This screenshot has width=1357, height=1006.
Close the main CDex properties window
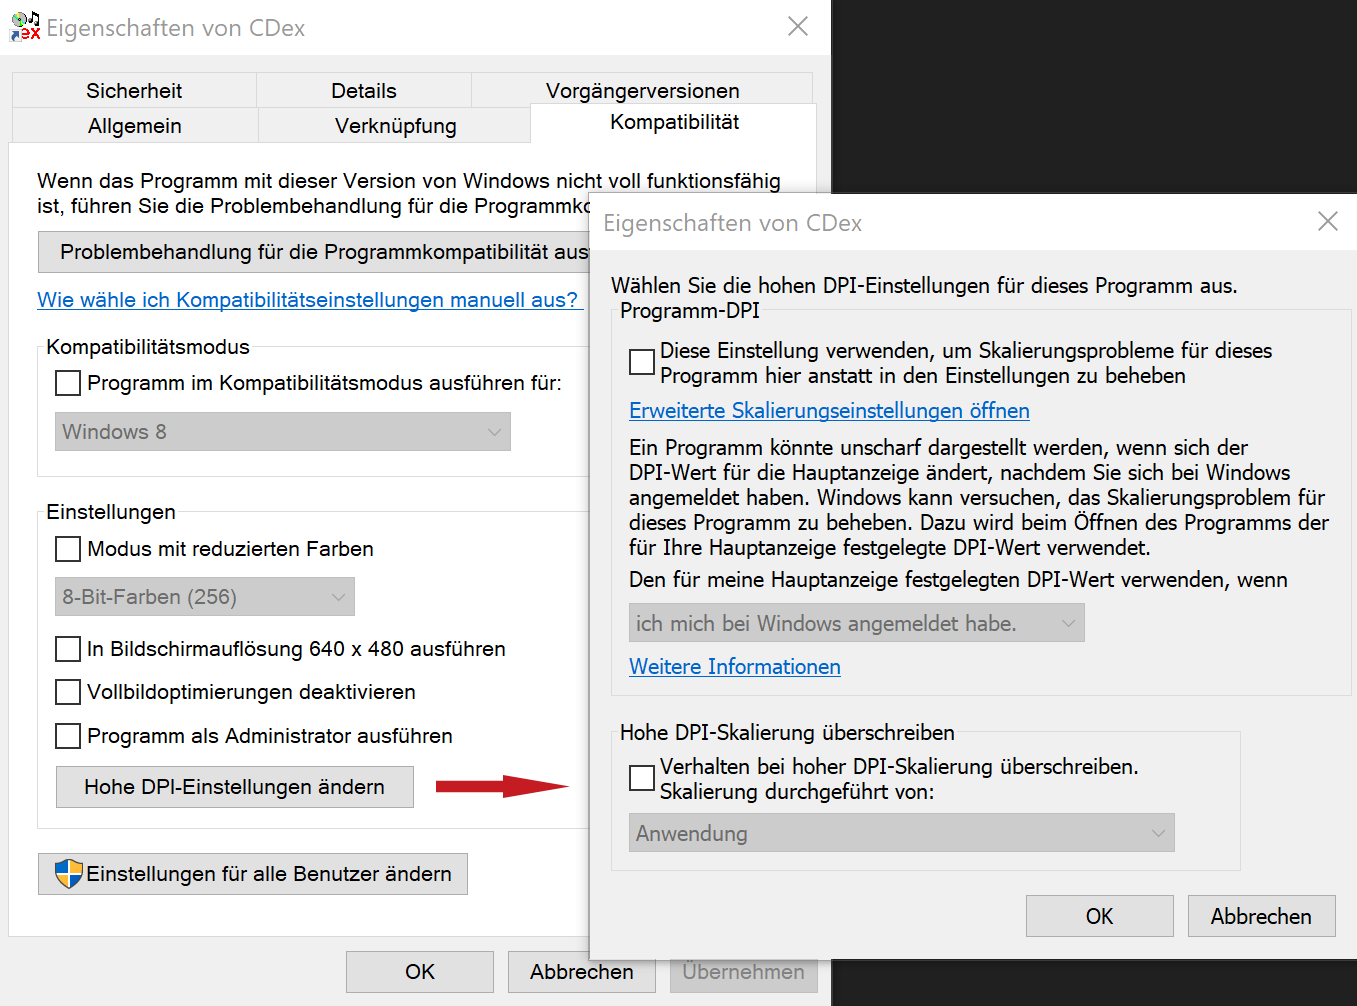(x=797, y=26)
